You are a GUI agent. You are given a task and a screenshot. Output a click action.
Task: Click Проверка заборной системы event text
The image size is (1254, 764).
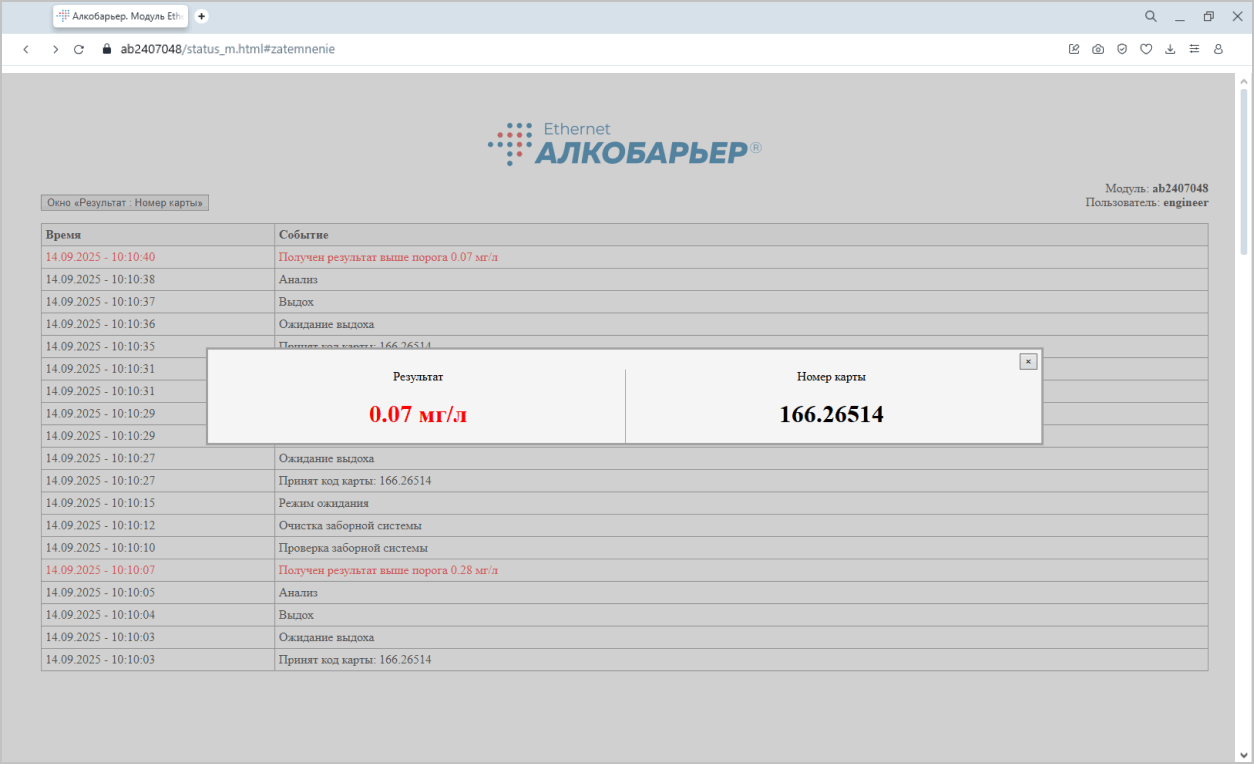[353, 548]
